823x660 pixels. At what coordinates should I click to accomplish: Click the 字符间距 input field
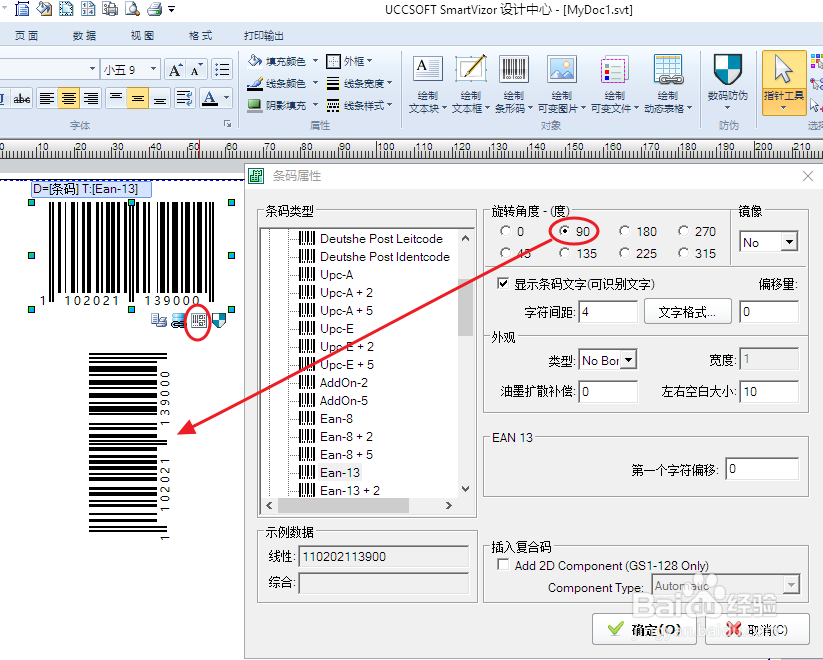point(608,312)
